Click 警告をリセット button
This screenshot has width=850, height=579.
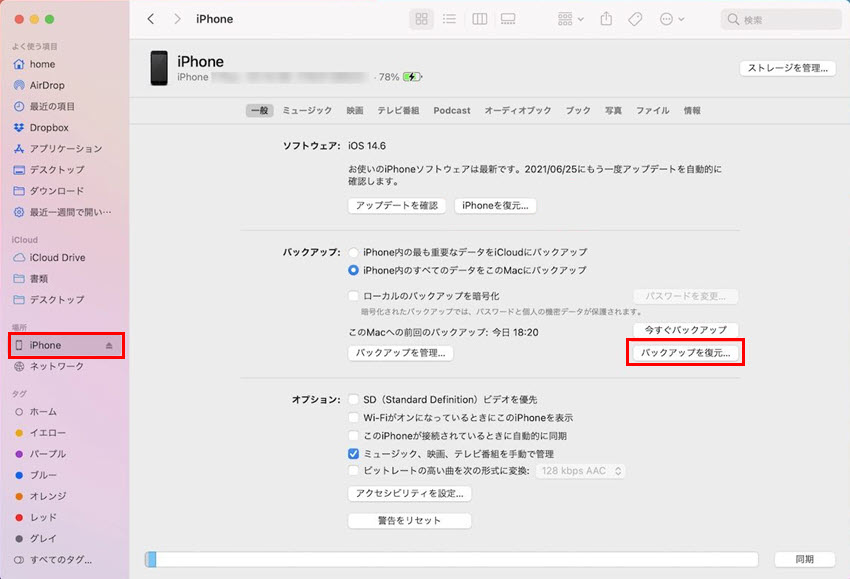pos(409,520)
